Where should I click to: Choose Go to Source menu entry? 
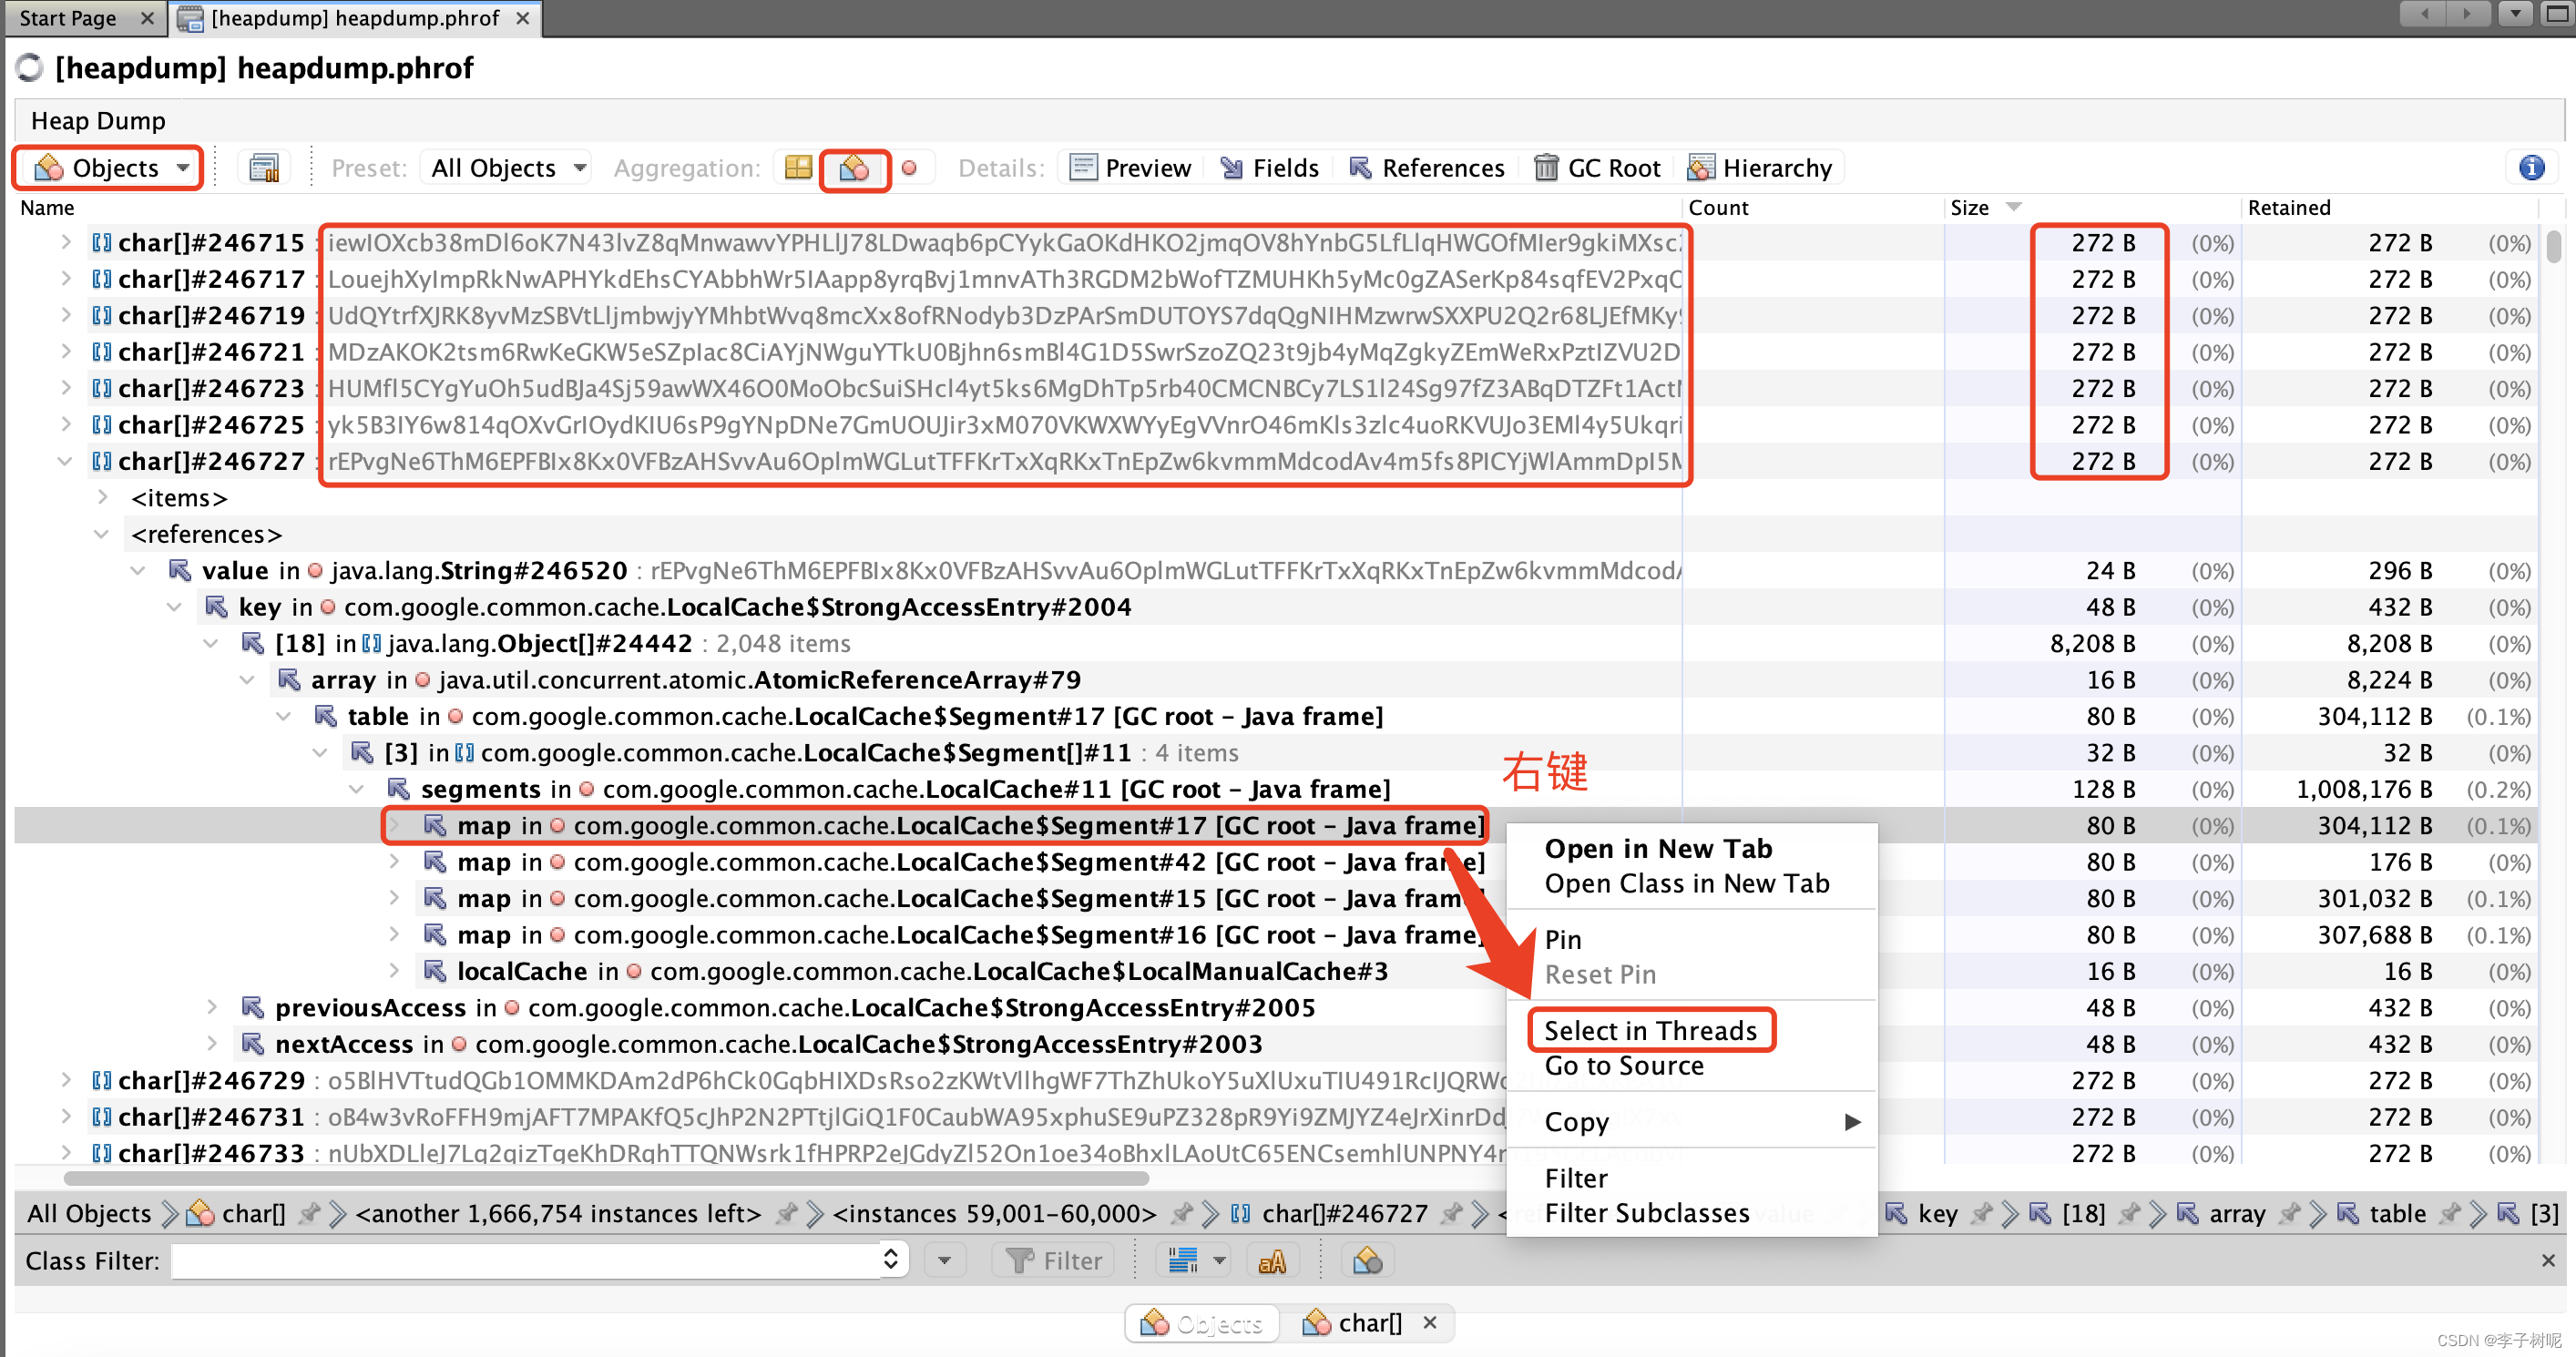coord(1623,1066)
